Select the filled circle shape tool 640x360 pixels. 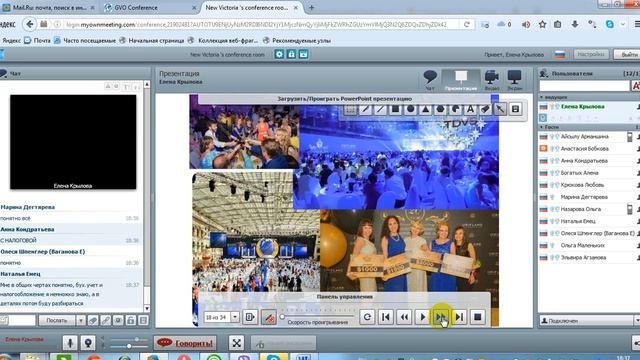pyautogui.click(x=411, y=109)
